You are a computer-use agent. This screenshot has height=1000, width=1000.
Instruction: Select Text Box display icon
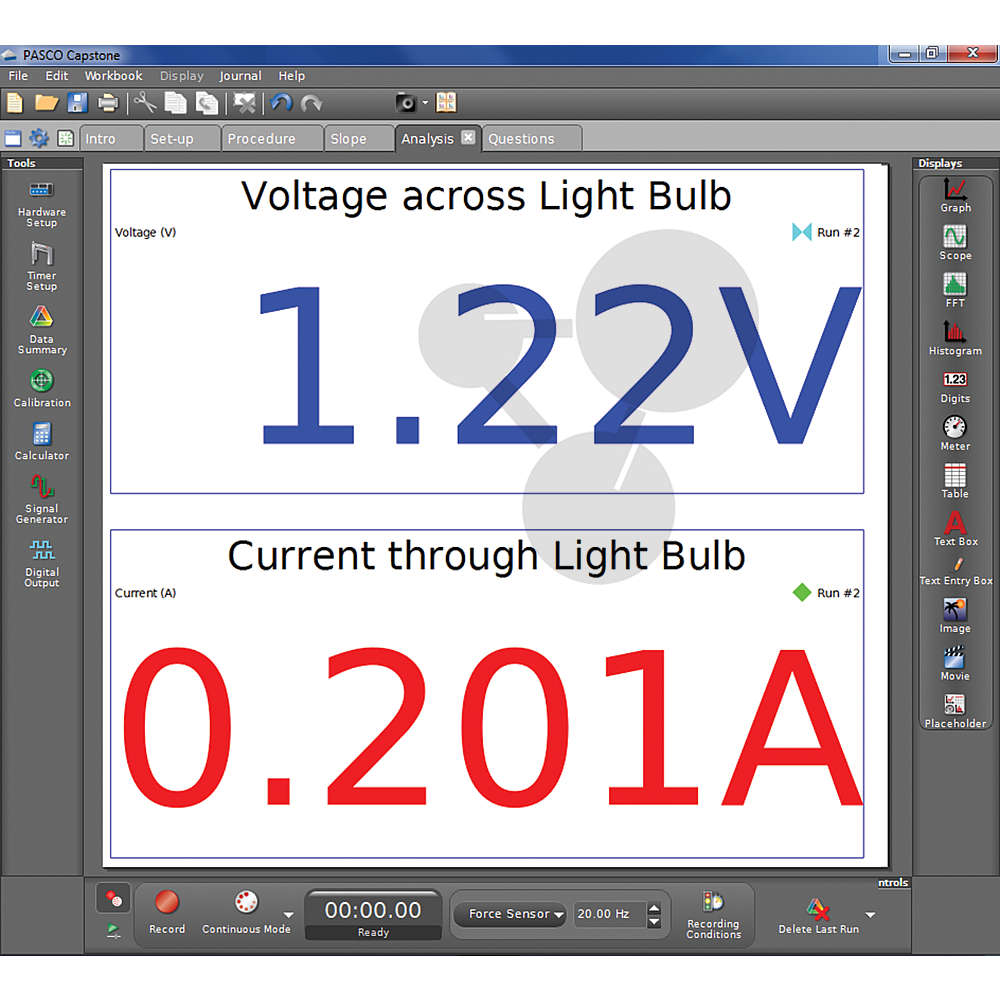point(955,529)
